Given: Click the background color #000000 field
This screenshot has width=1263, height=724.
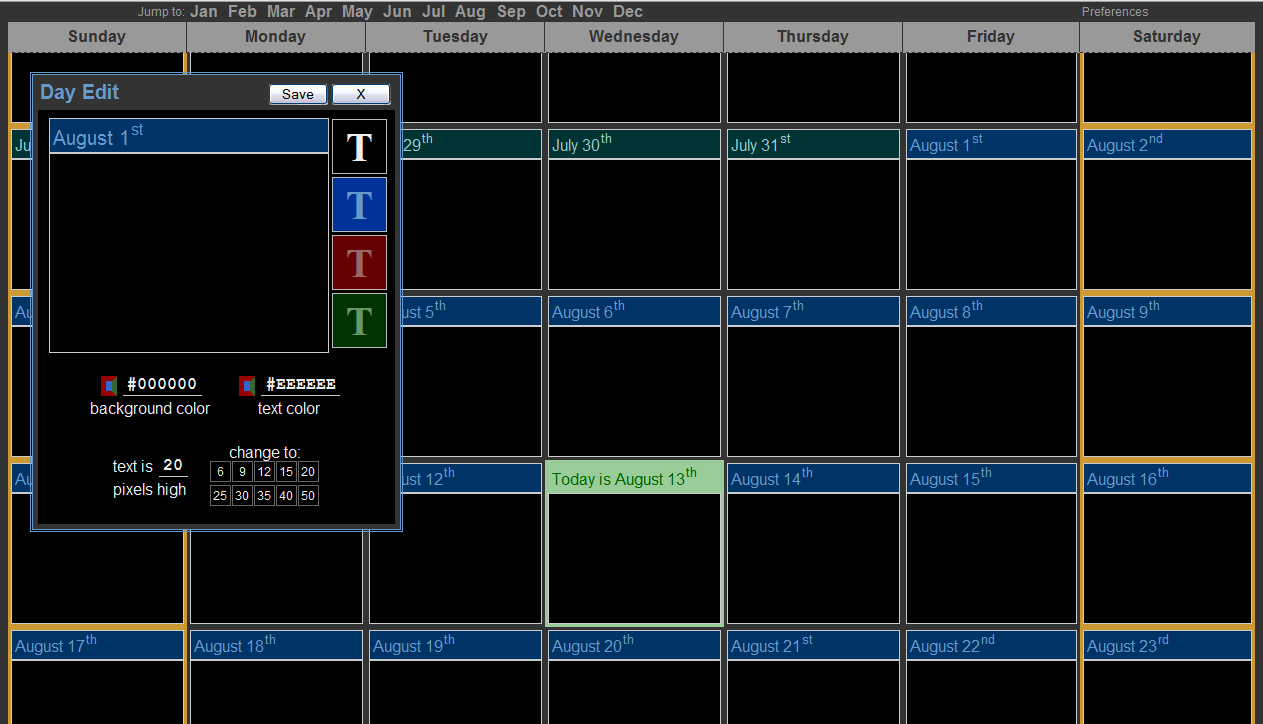Looking at the screenshot, I should point(162,384).
